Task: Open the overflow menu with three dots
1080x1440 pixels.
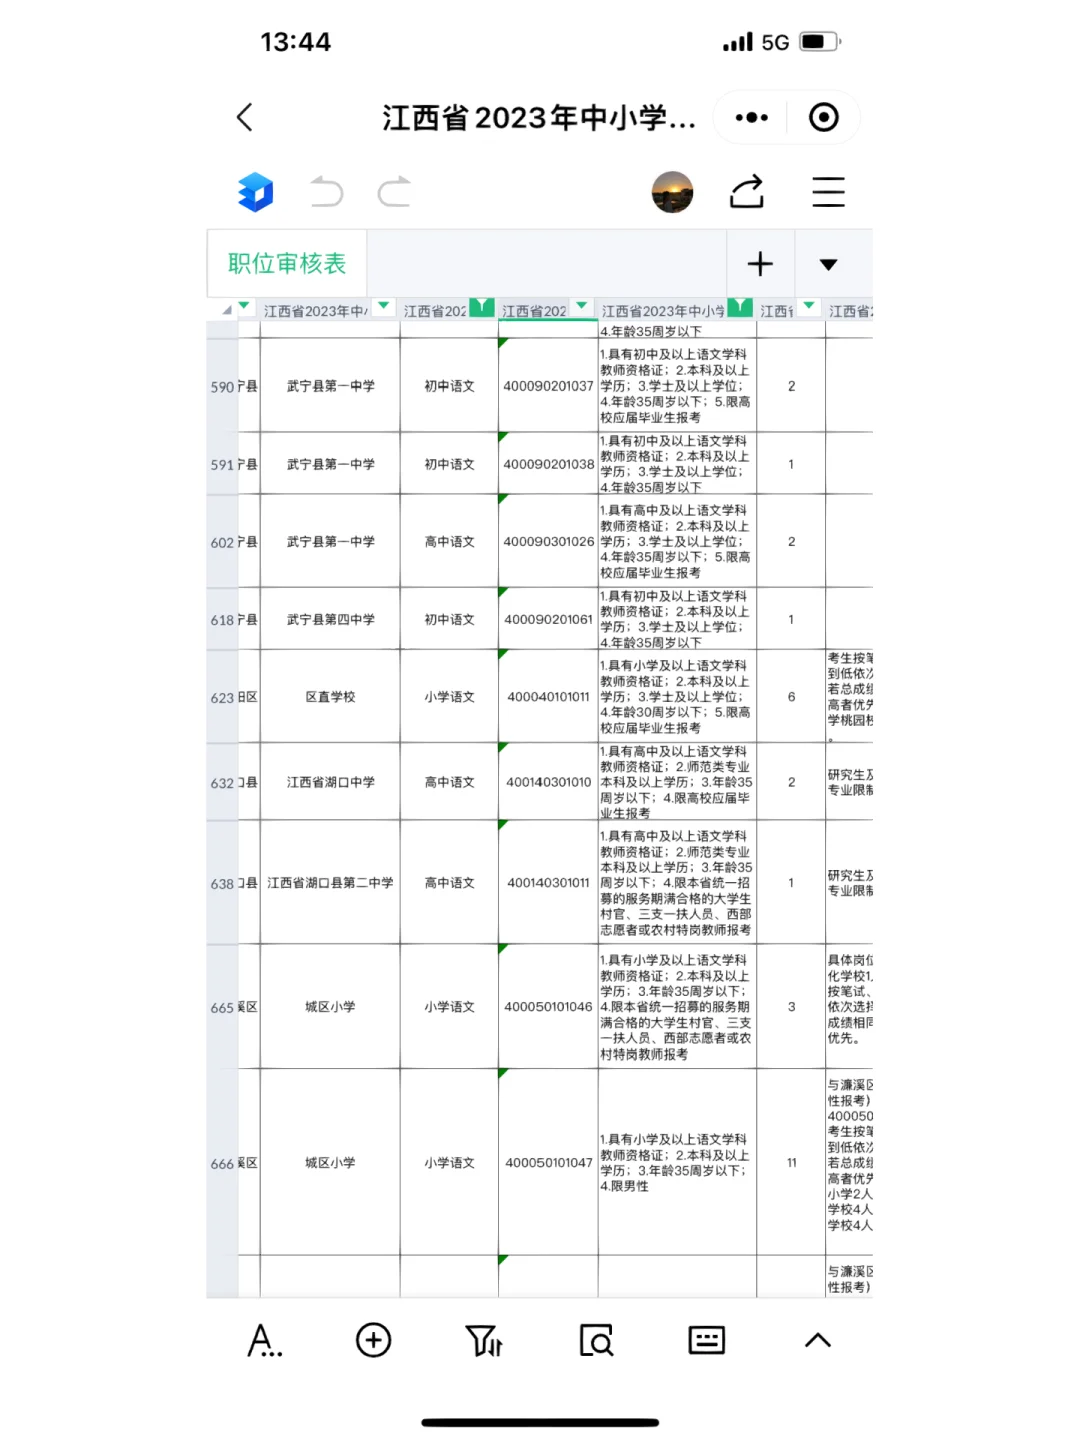Action: click(x=750, y=117)
